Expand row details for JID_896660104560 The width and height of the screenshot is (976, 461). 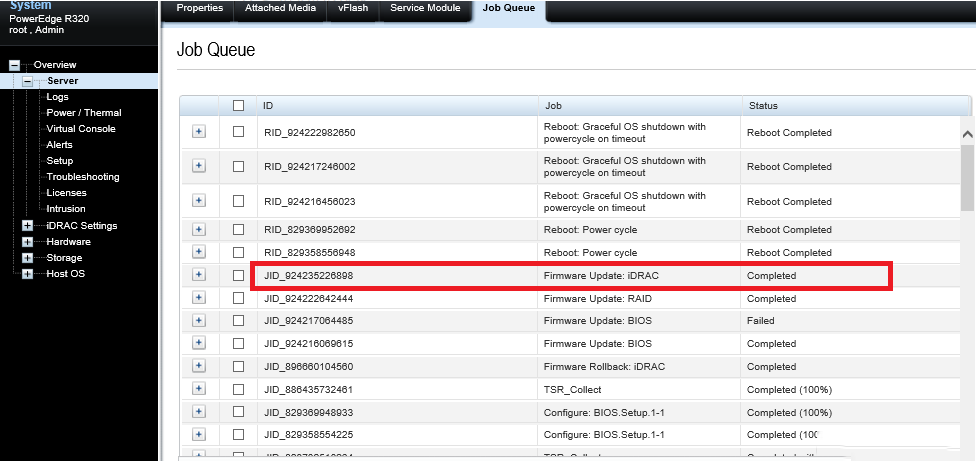coord(199,366)
